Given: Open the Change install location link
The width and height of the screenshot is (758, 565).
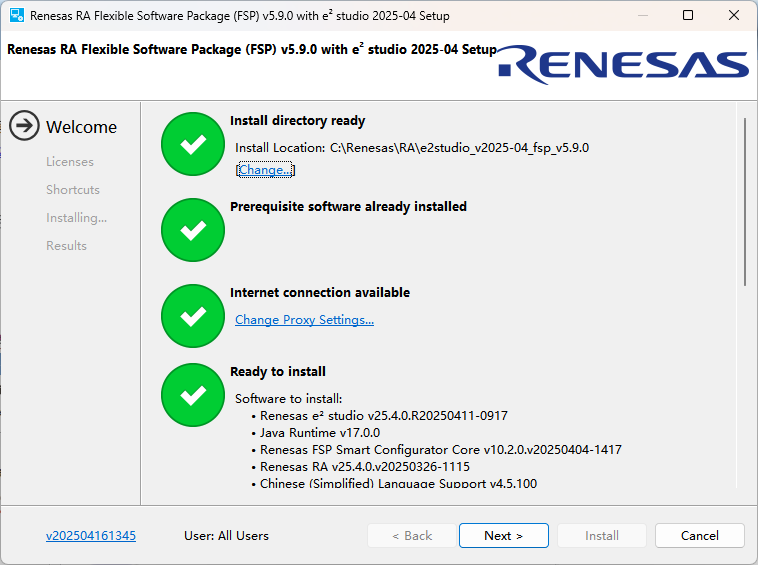Looking at the screenshot, I should pyautogui.click(x=265, y=170).
